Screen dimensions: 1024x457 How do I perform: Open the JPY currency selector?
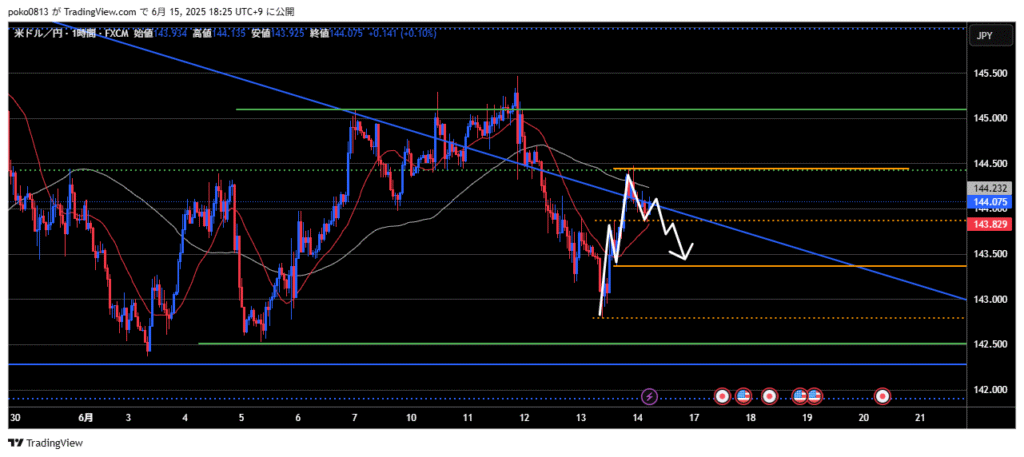coord(983,36)
